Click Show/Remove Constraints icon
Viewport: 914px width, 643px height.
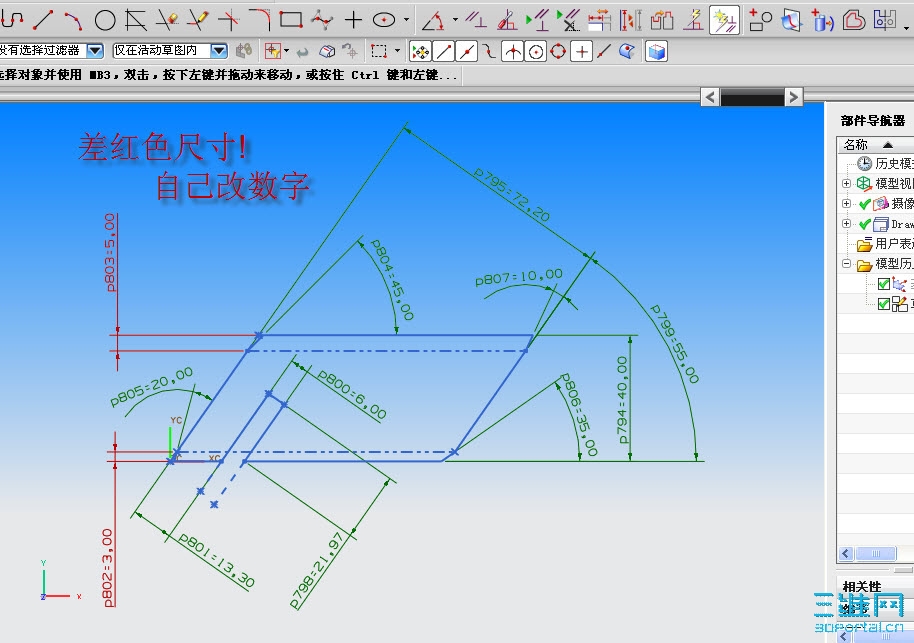tap(568, 20)
